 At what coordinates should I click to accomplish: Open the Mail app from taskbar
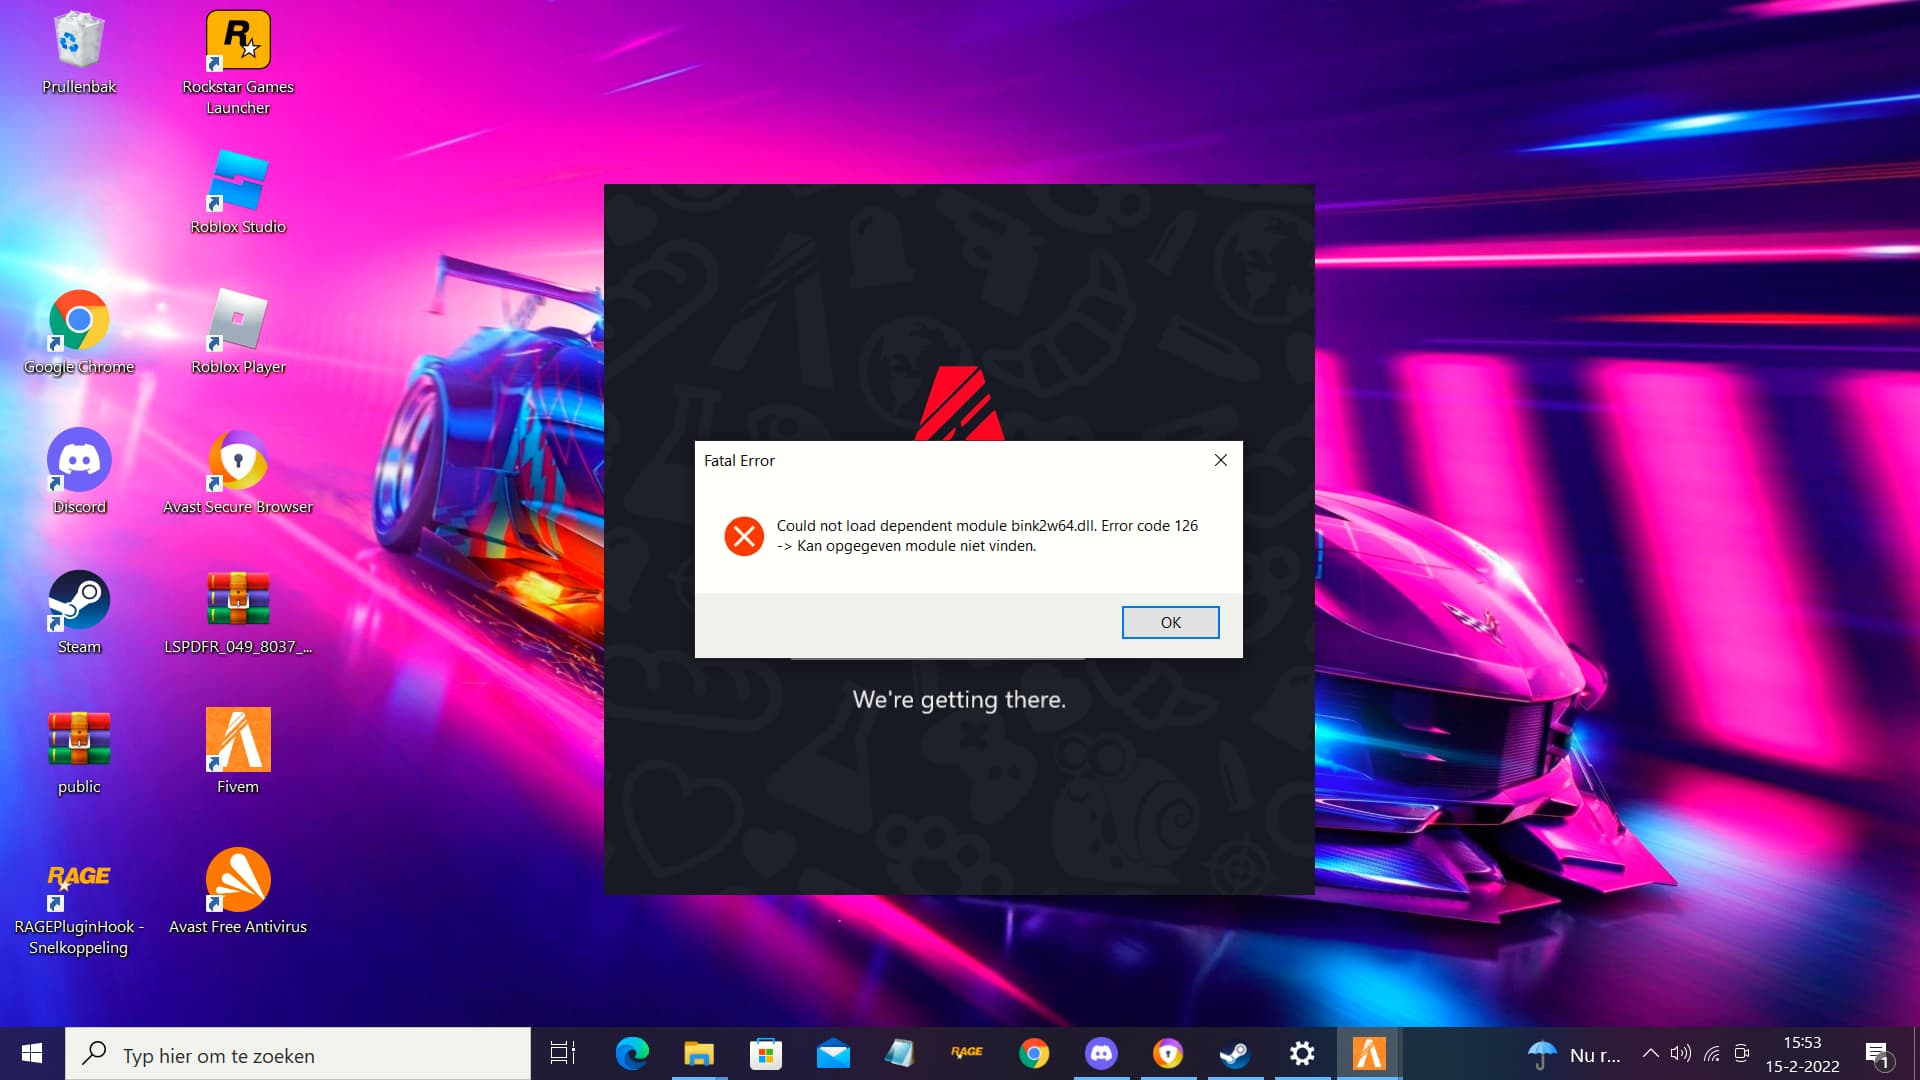point(833,1054)
